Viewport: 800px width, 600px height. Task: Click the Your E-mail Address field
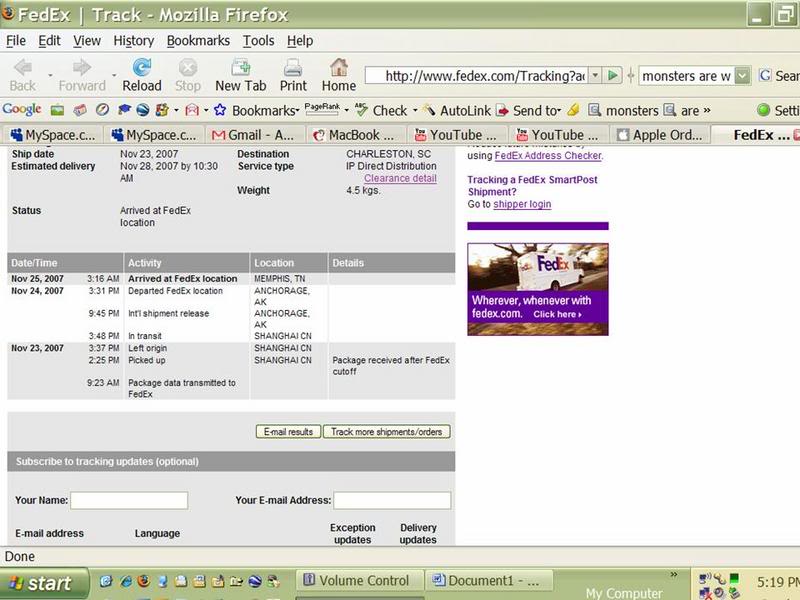pyautogui.click(x=392, y=500)
